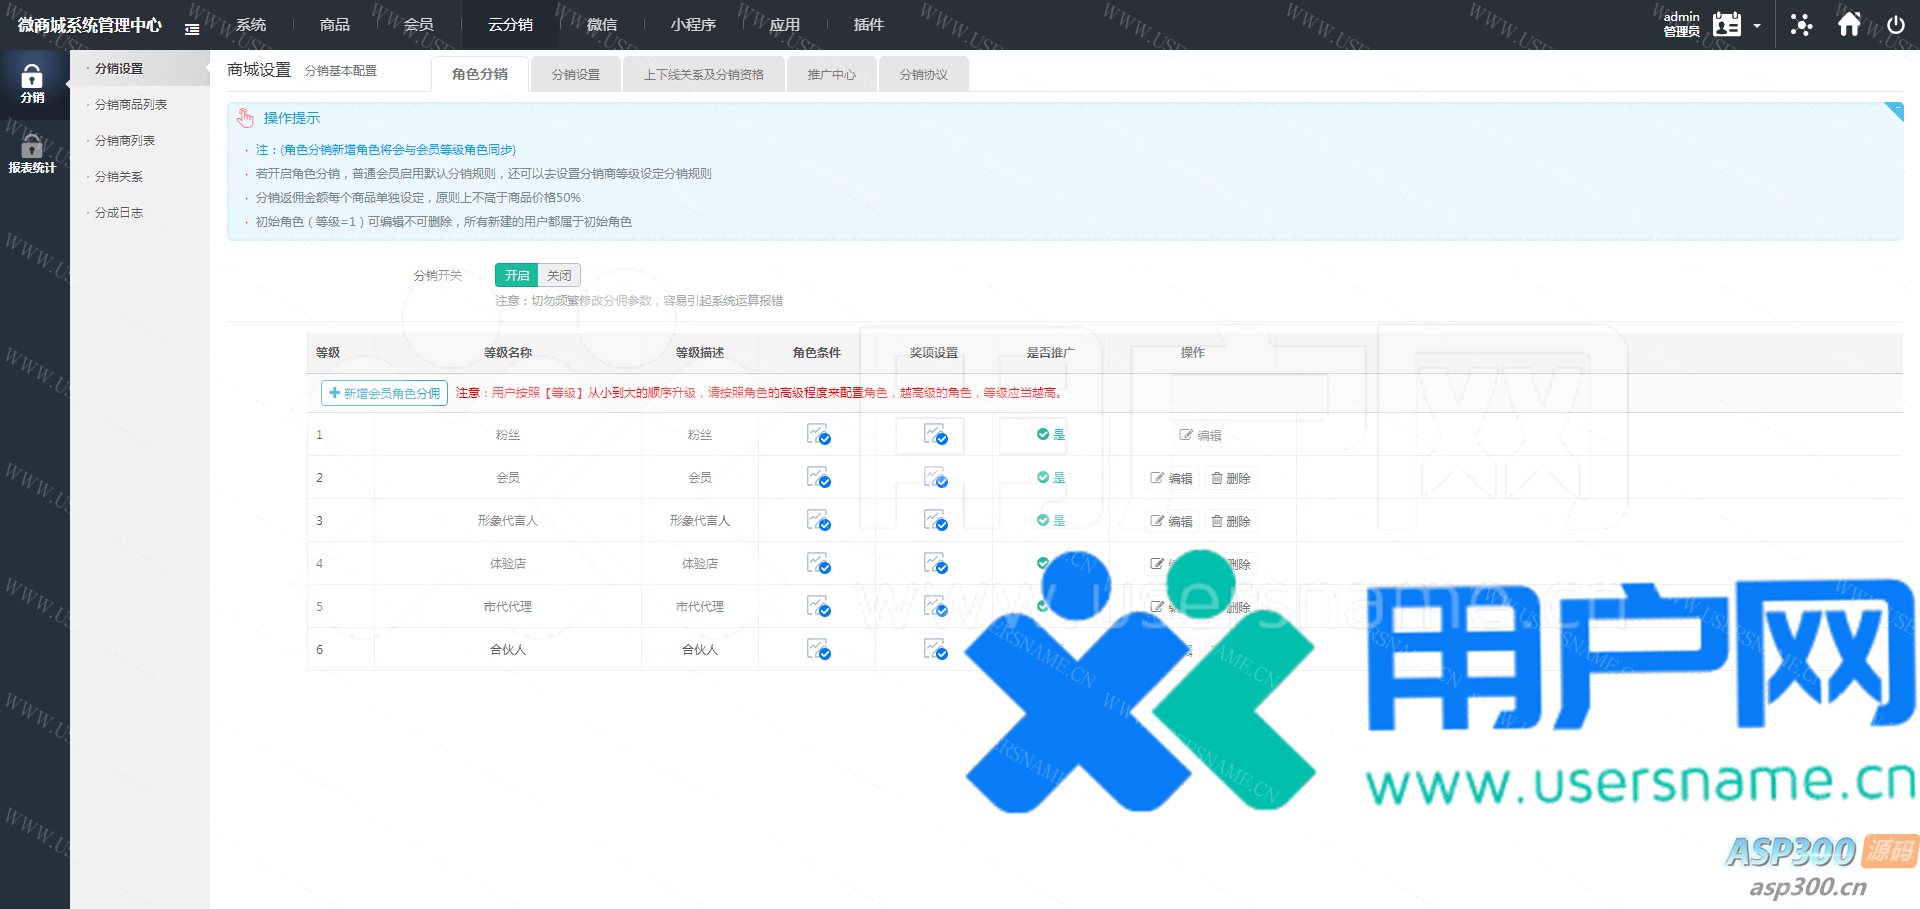Switch to the 上下线关系及分销资格 tab
Screen dimensions: 1920x909
pyautogui.click(x=704, y=74)
